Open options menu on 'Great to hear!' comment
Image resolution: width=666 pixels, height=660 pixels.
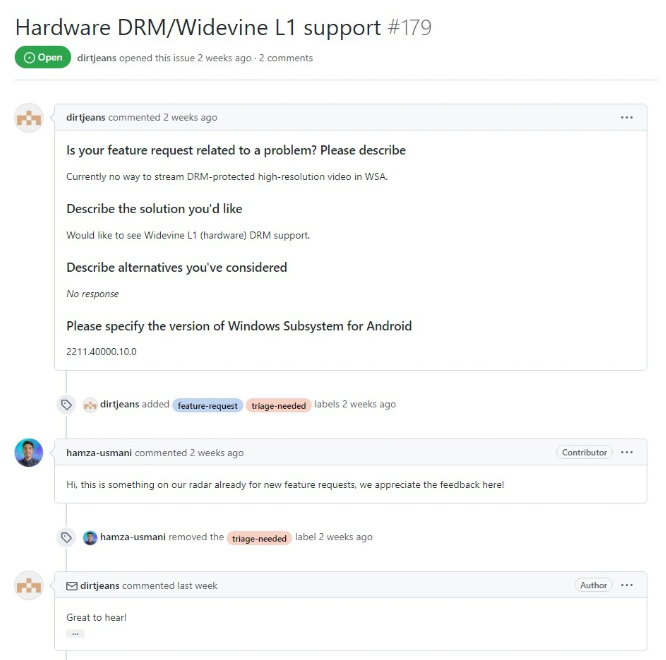[x=626, y=585]
